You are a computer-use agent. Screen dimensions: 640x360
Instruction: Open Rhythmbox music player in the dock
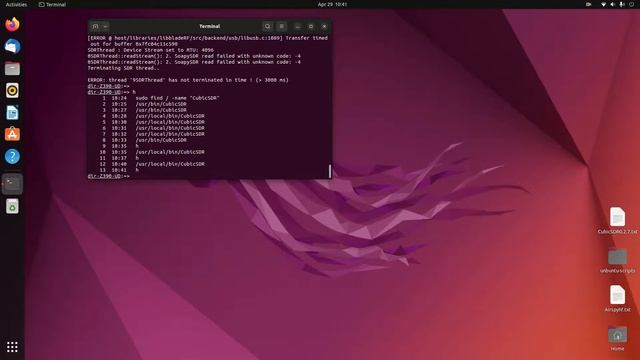point(12,91)
